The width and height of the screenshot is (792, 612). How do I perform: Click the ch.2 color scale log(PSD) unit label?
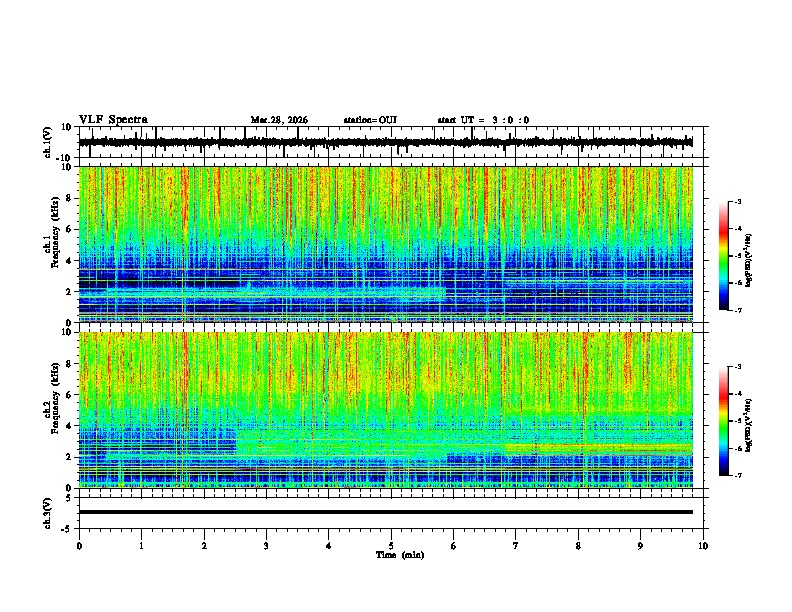[x=749, y=424]
